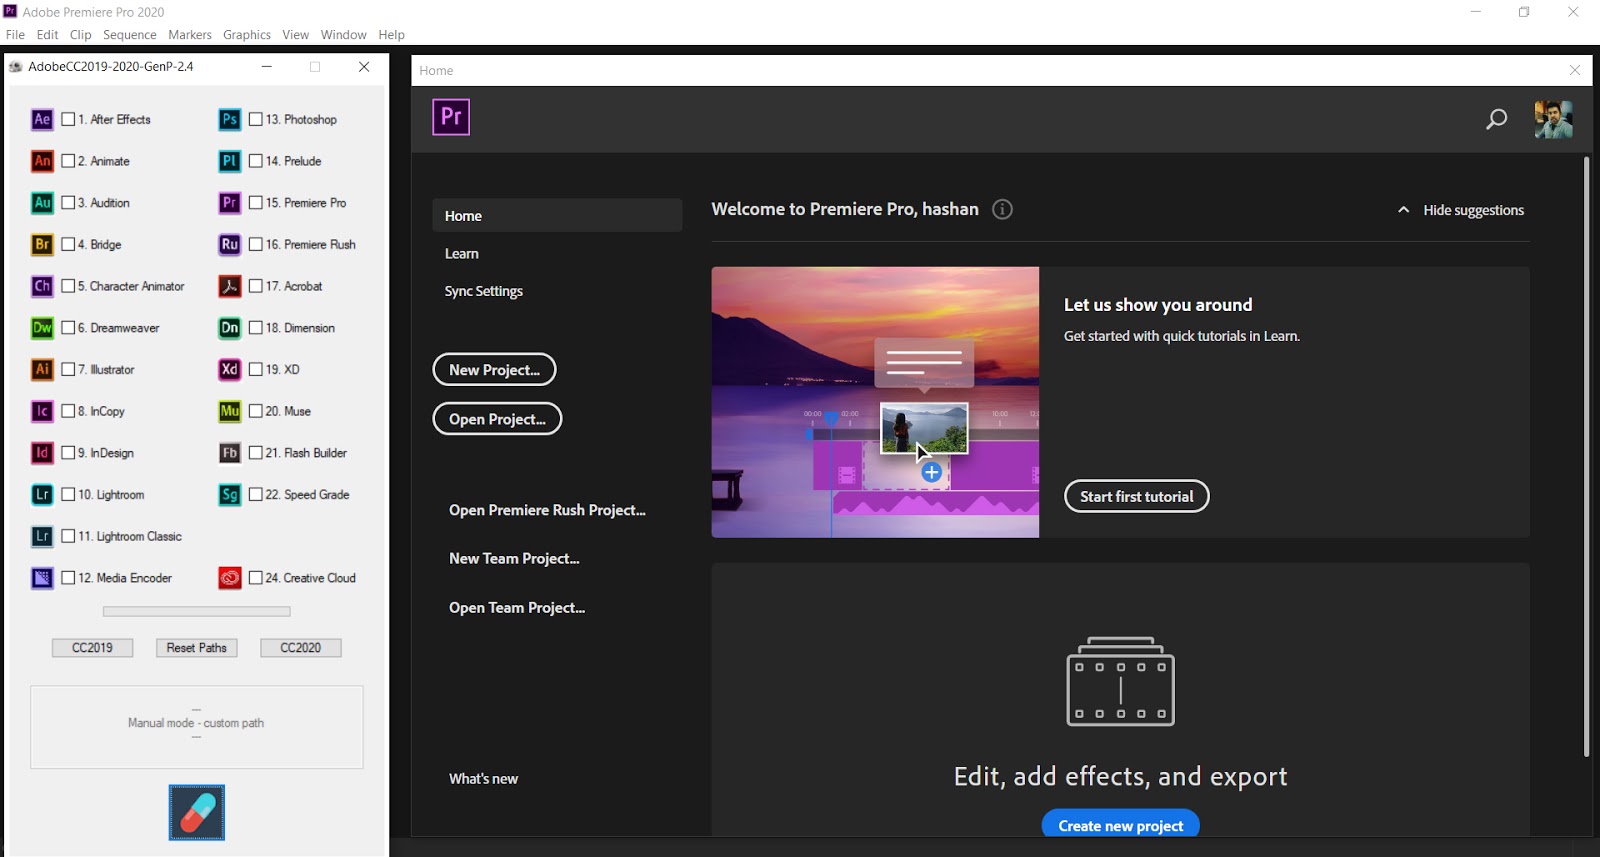Open the Graphics menu
1600x857 pixels.
(x=247, y=34)
